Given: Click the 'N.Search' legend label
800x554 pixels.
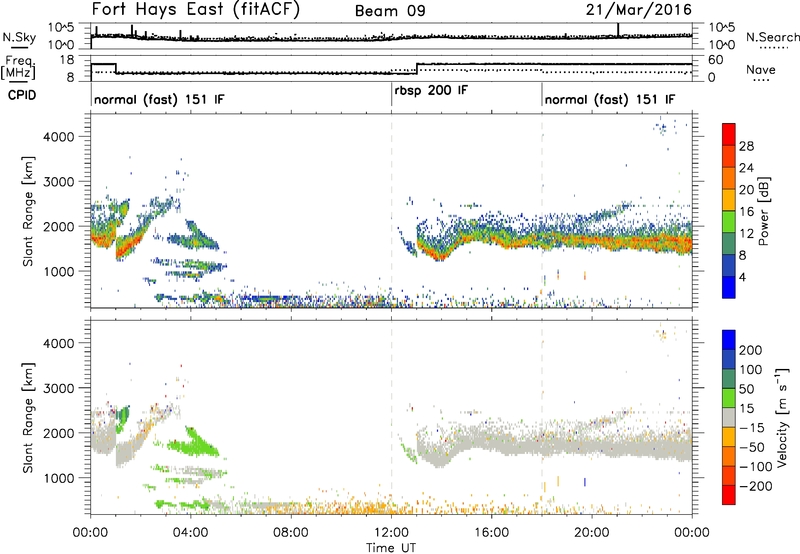Looking at the screenshot, I should pyautogui.click(x=772, y=37).
